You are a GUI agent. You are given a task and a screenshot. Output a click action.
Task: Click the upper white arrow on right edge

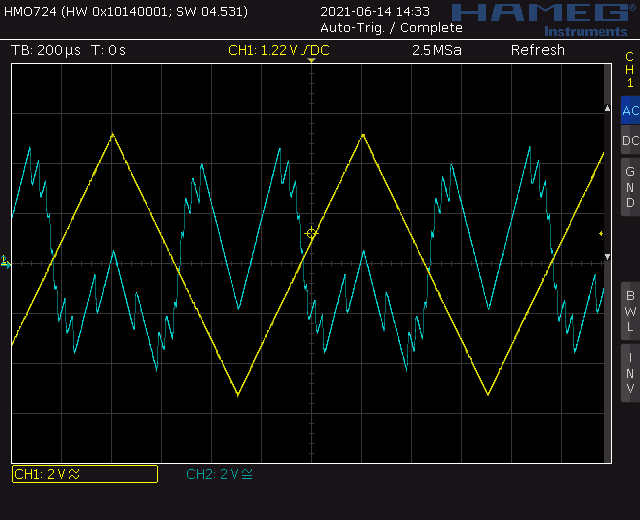point(608,107)
